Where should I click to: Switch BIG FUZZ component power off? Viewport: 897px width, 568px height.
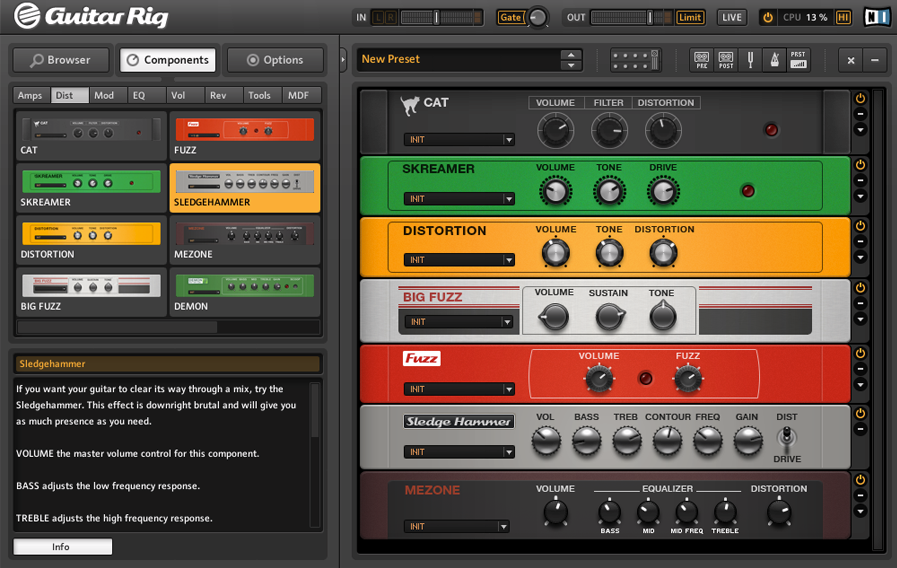[860, 288]
